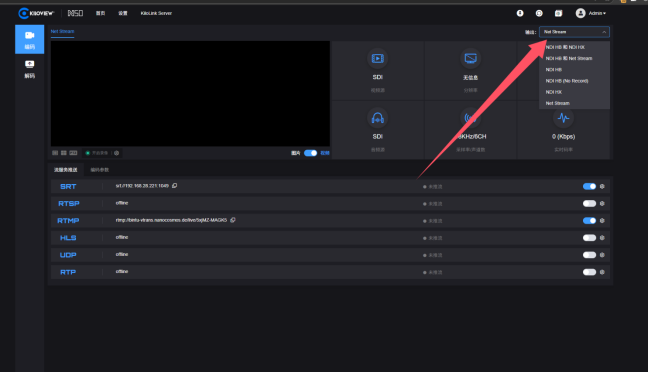648x373 pixels.
Task: Open RTP row settings gear
Action: [x=602, y=272]
